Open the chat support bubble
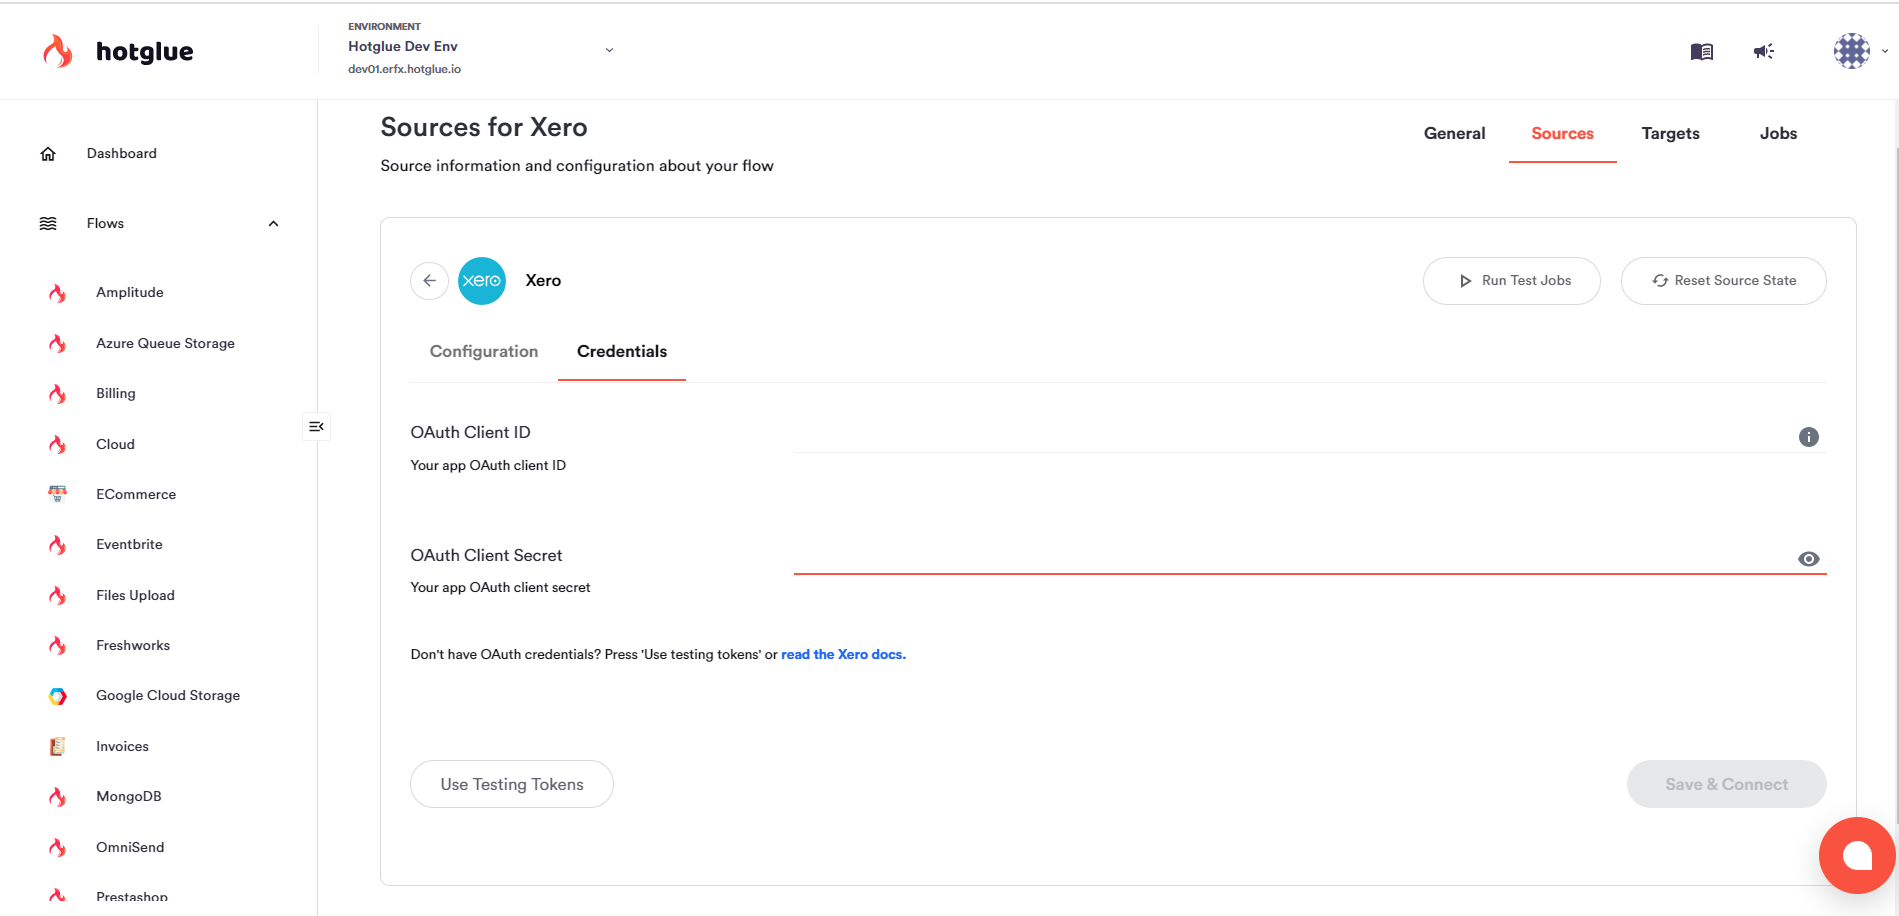The height and width of the screenshot is (916, 1899). coord(1857,855)
